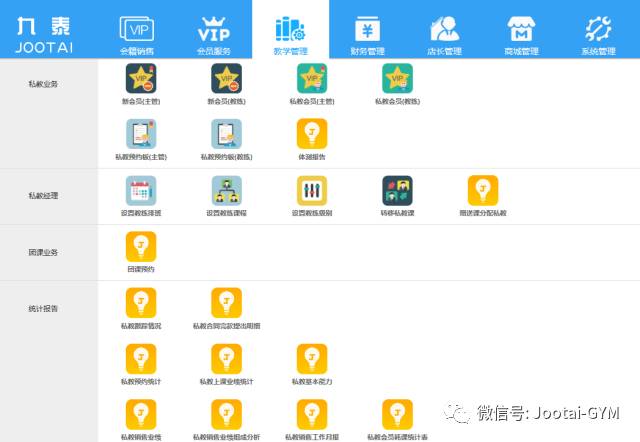Select the 统计报告 sidebar section
Viewport: 640px width, 442px height.
tap(43, 309)
